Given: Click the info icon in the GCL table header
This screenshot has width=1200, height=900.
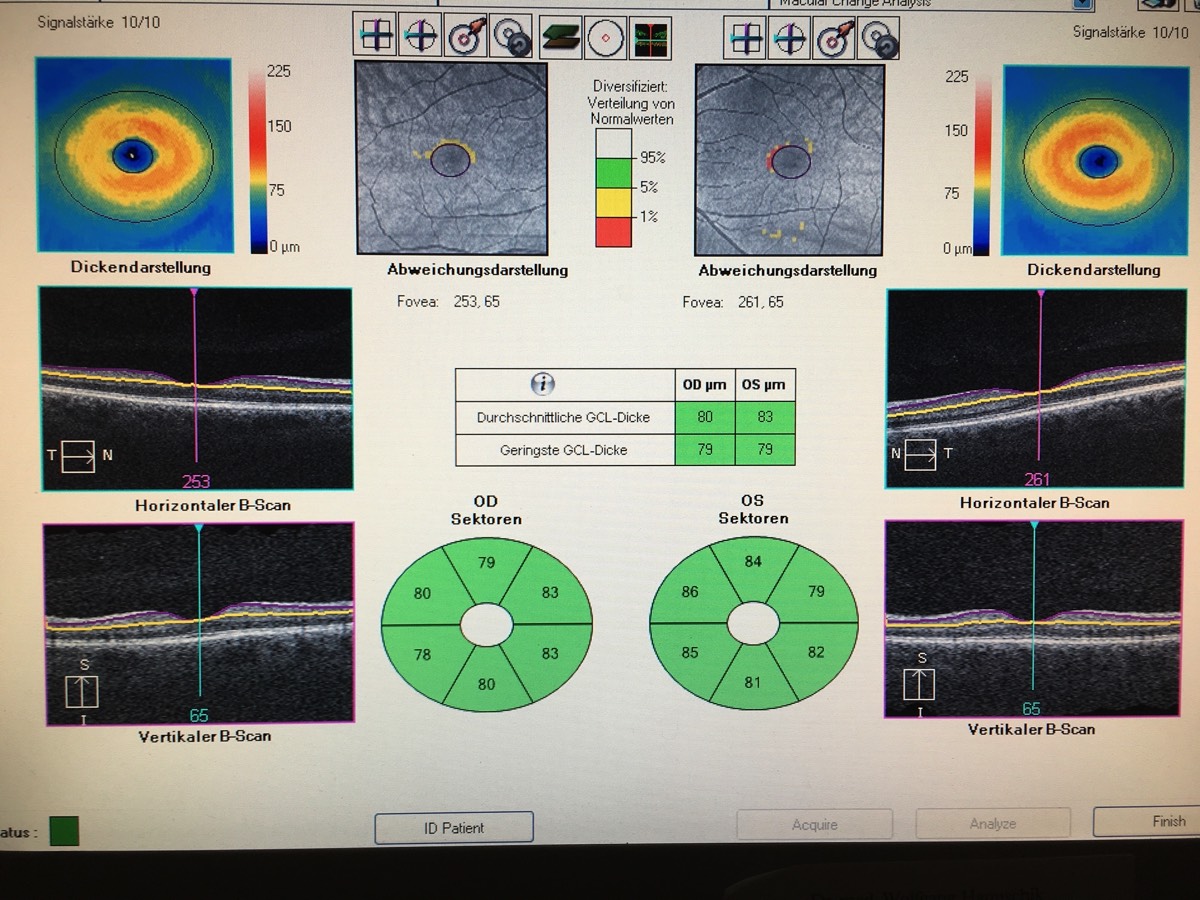Looking at the screenshot, I should 545,384.
